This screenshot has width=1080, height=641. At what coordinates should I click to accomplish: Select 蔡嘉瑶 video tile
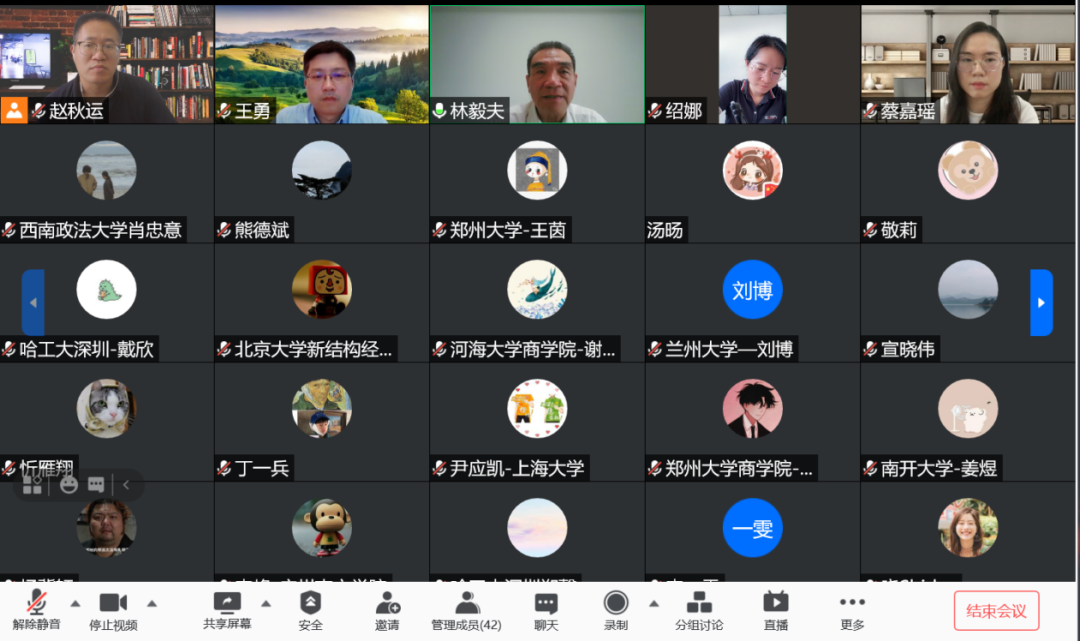point(968,65)
